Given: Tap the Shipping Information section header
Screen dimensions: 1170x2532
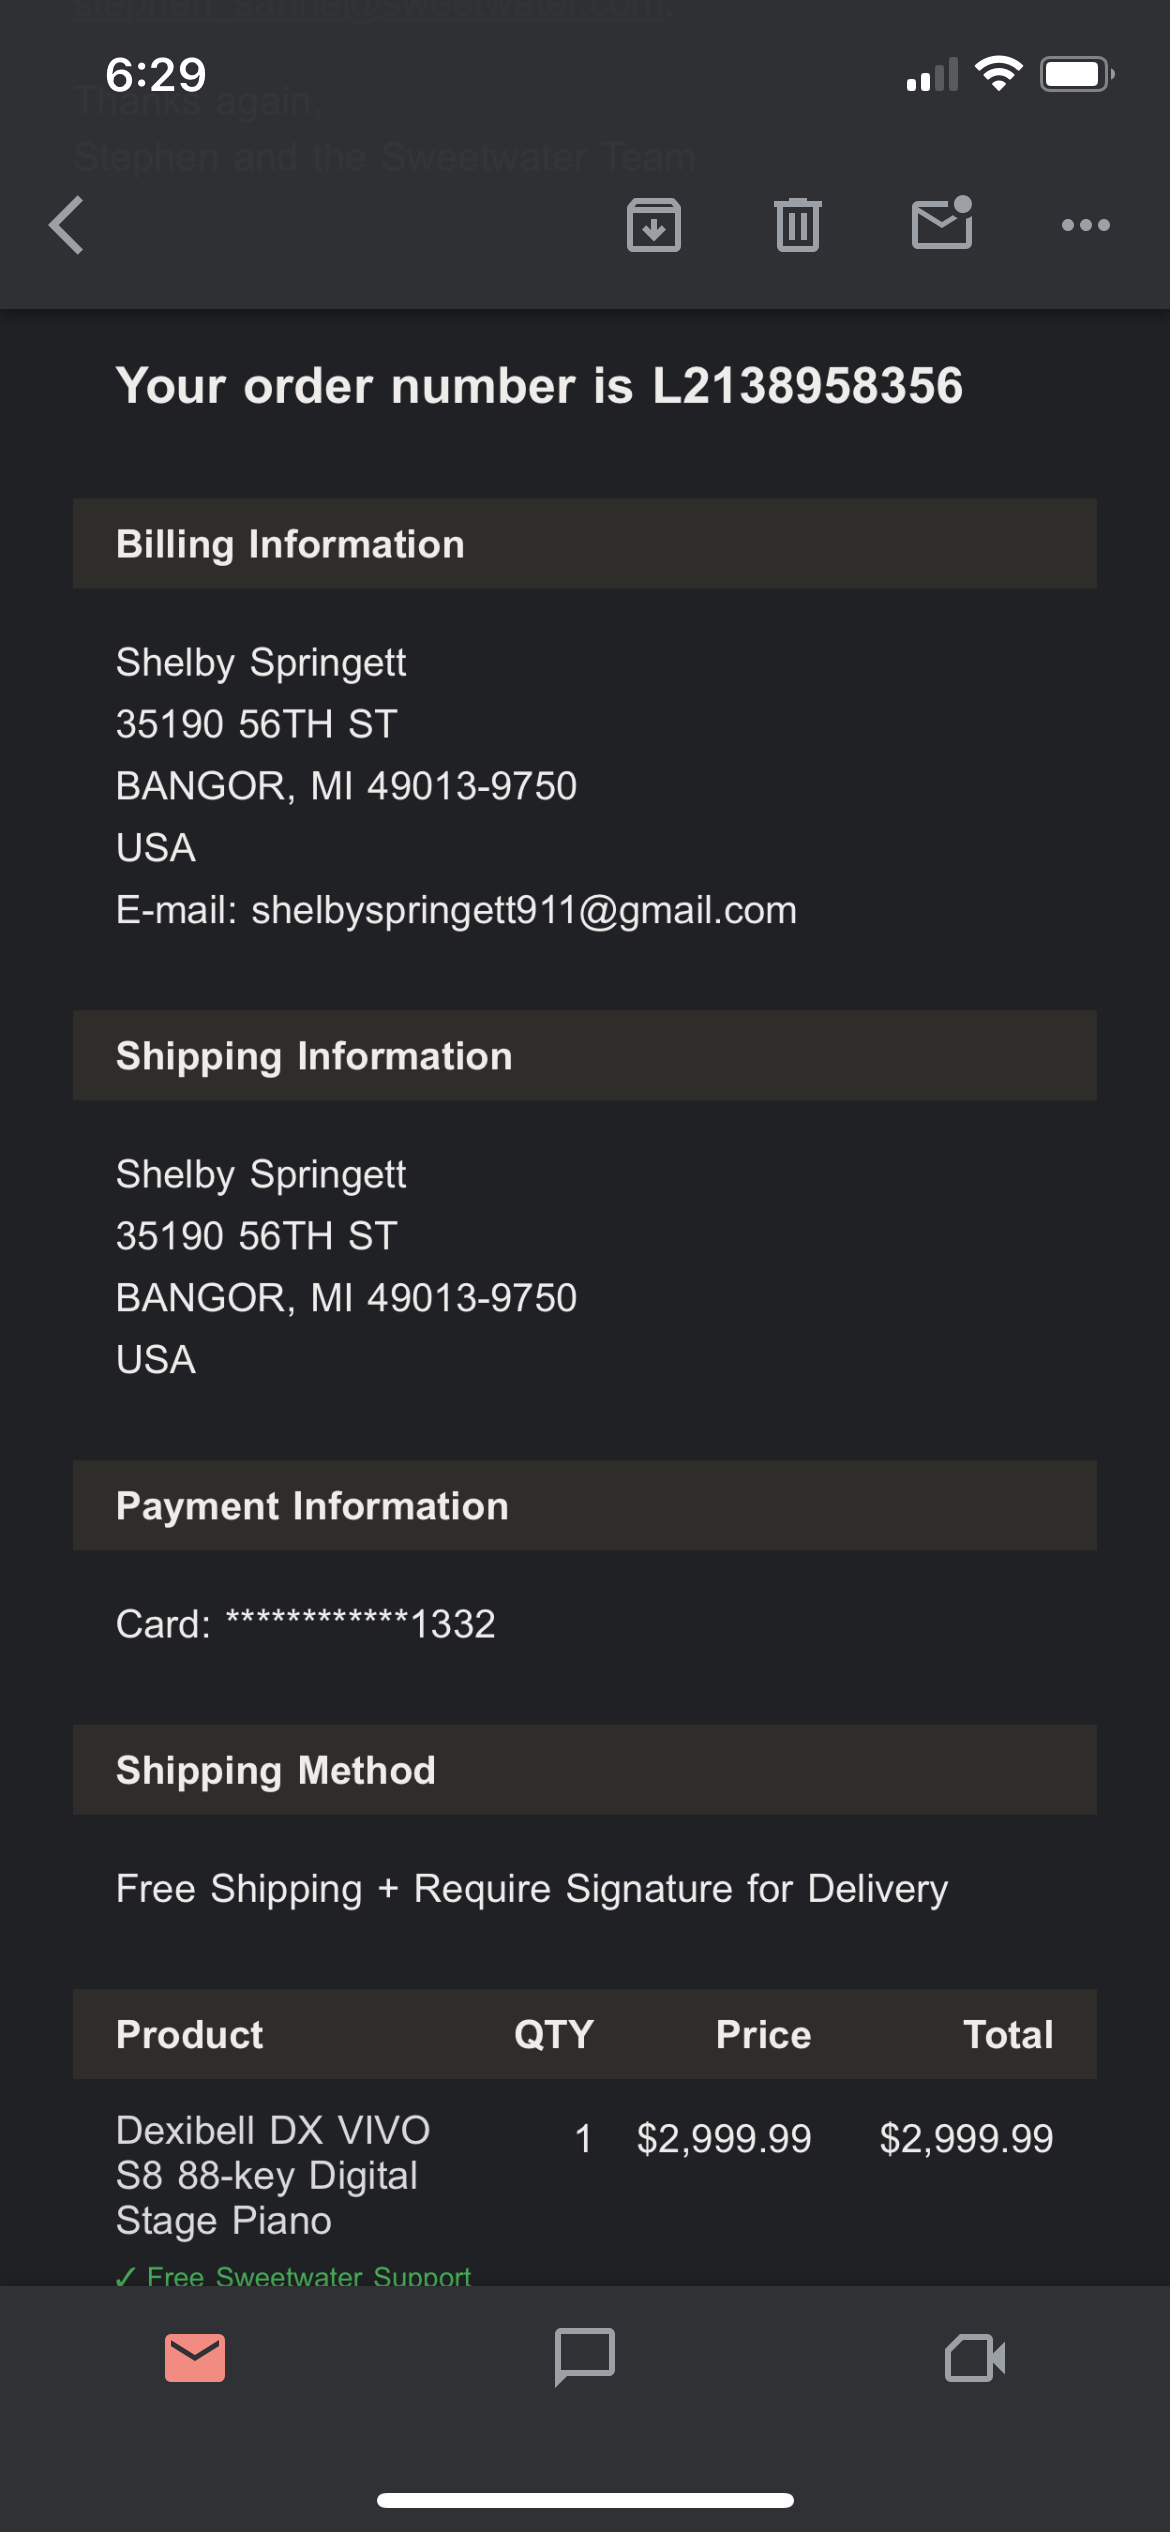Looking at the screenshot, I should pos(314,1056).
